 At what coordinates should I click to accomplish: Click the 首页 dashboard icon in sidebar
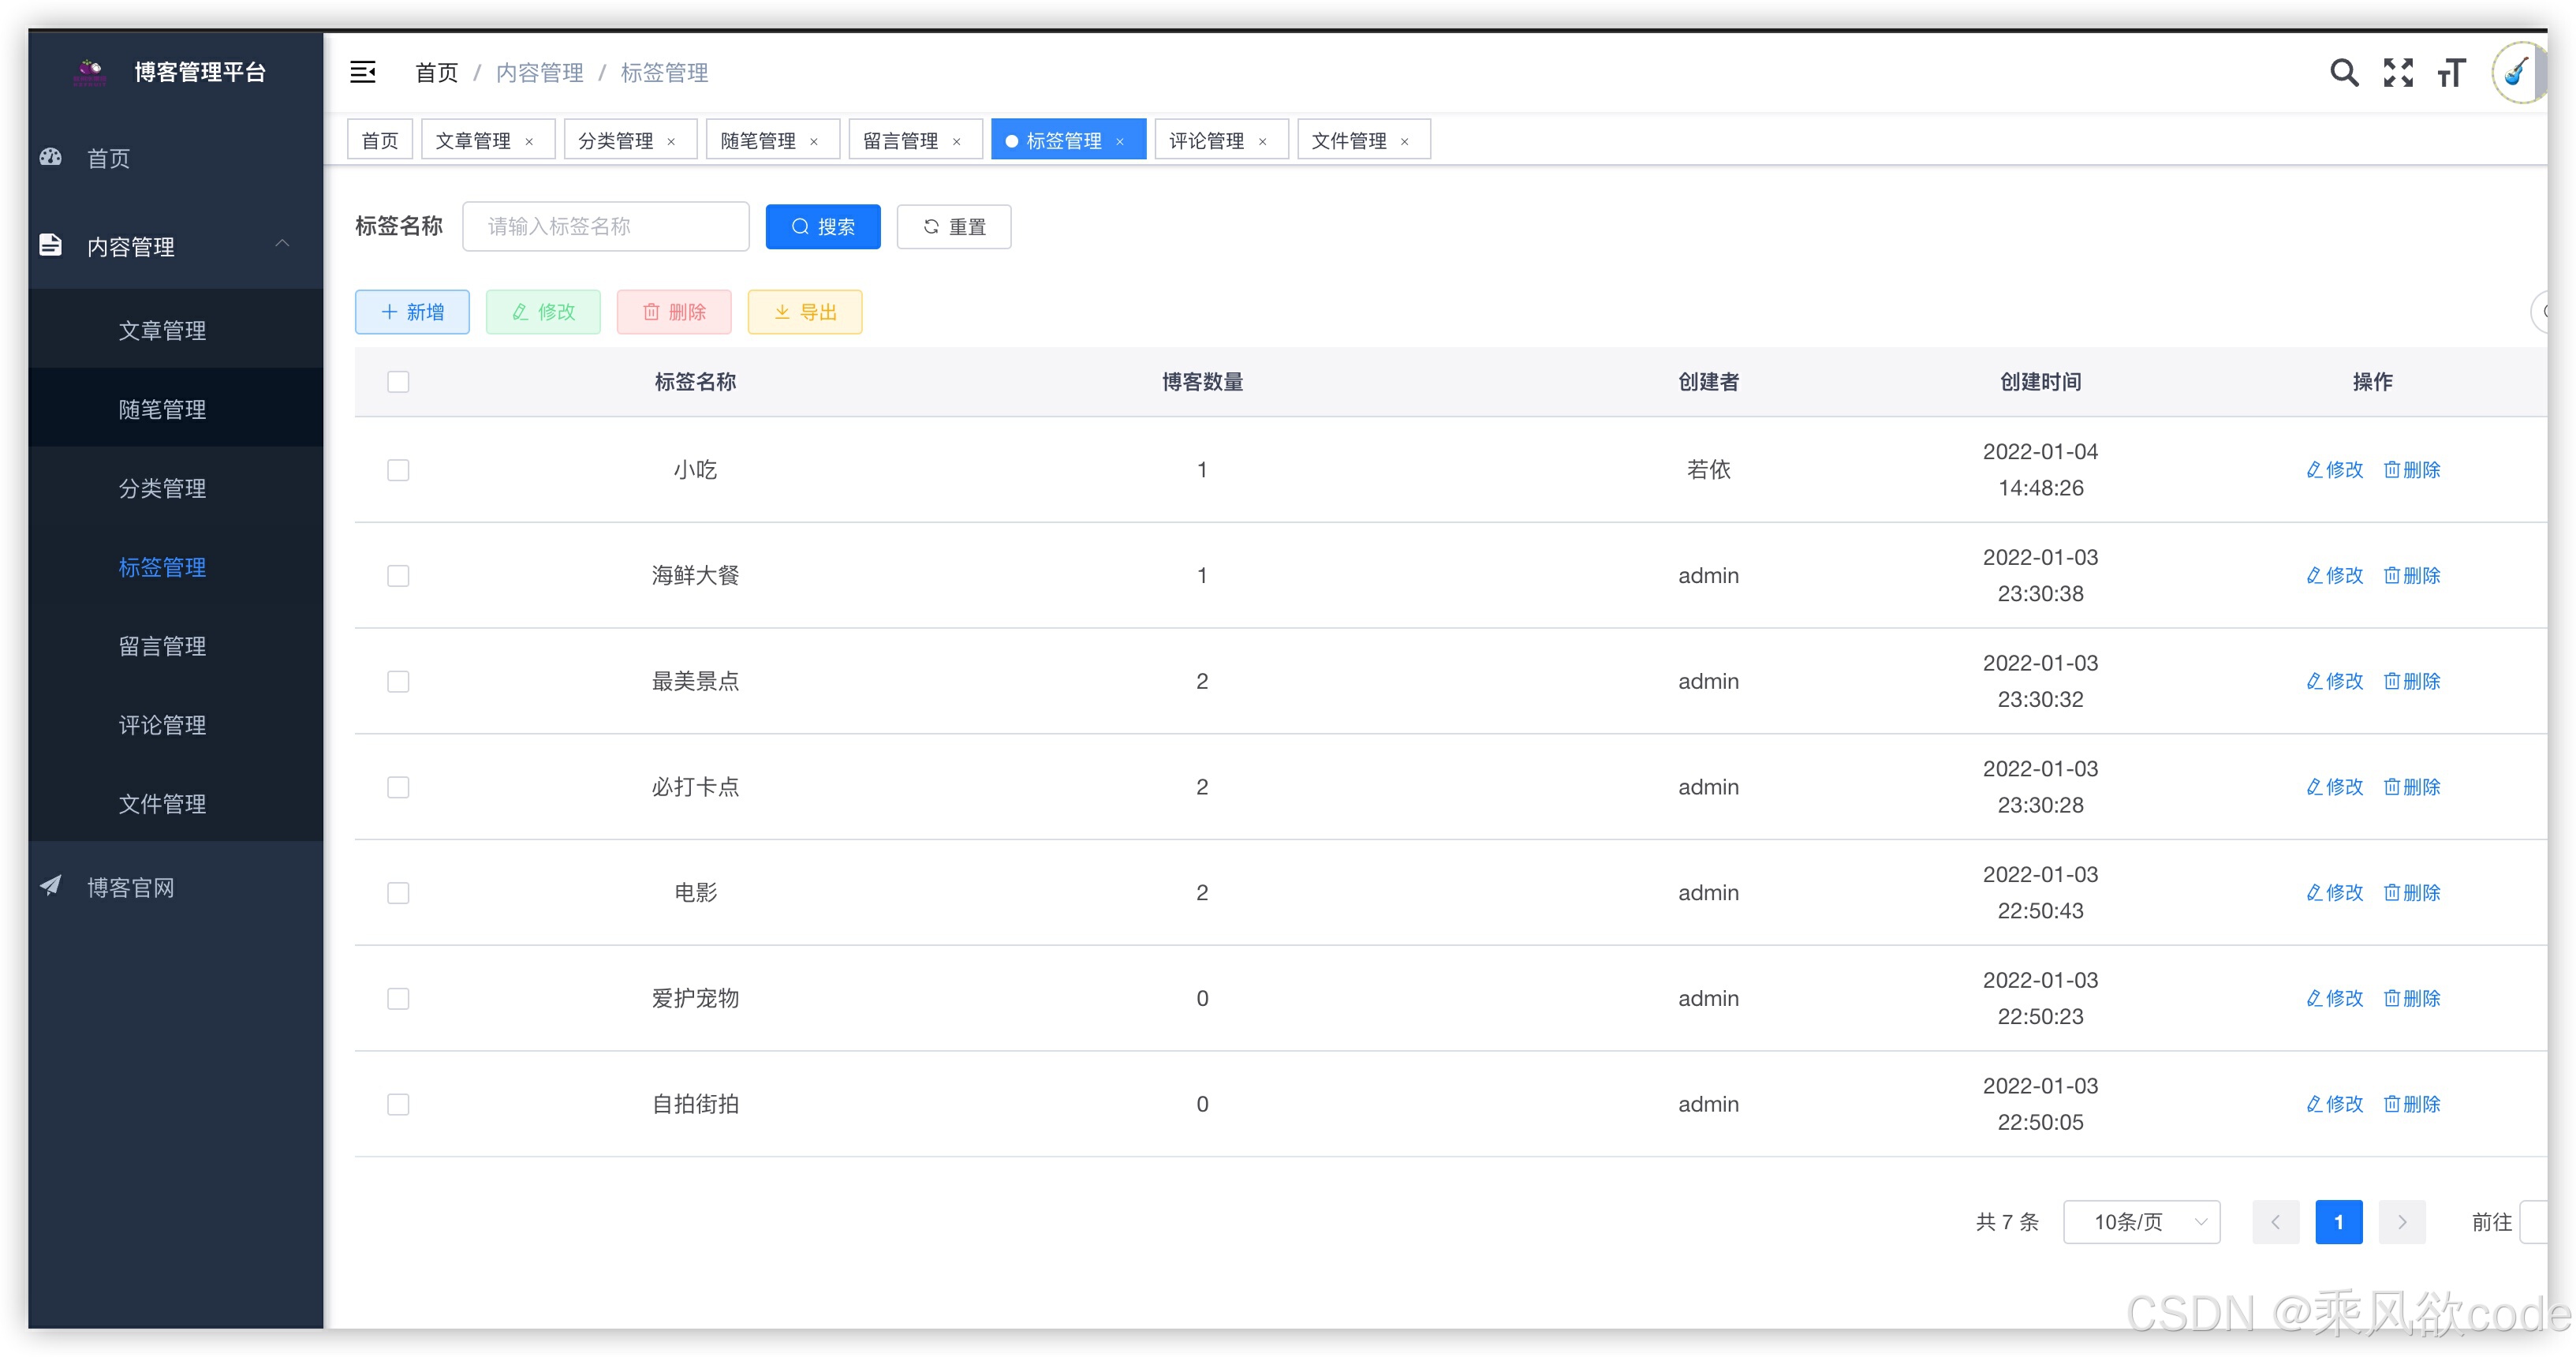pyautogui.click(x=51, y=157)
